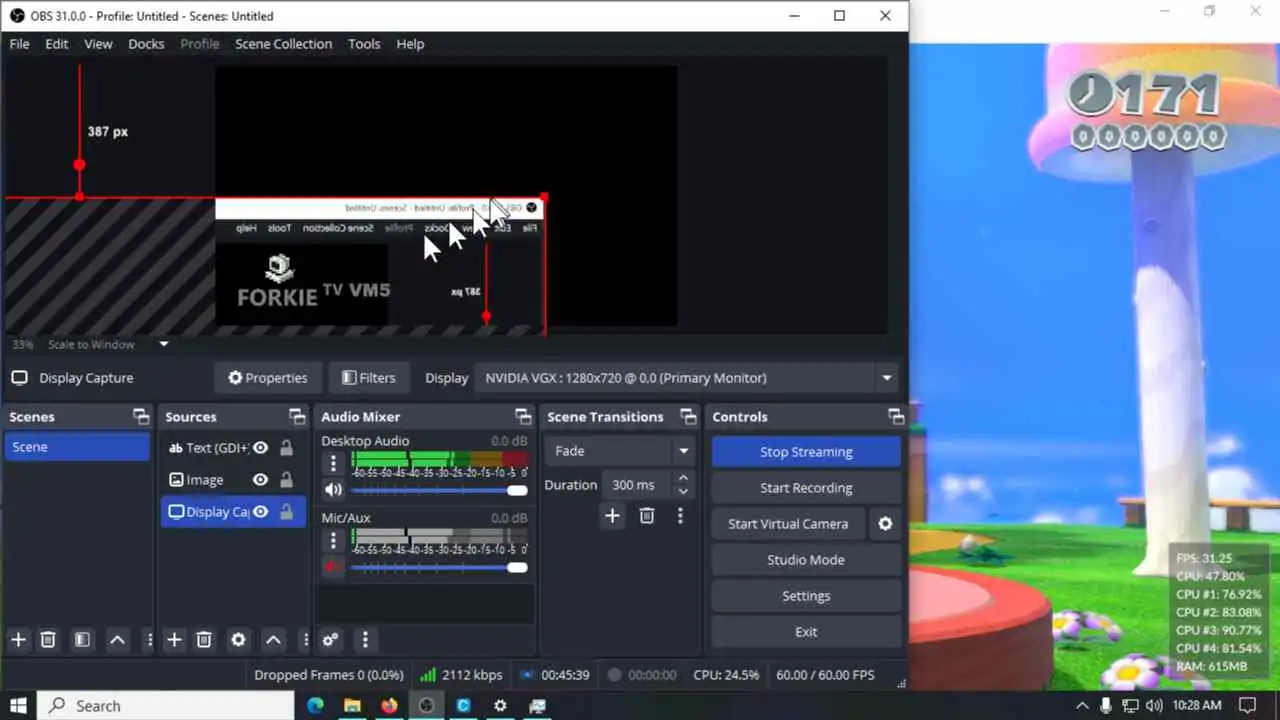Open the Scene Collection menu
Viewport: 1280px width, 720px height.
coord(283,44)
